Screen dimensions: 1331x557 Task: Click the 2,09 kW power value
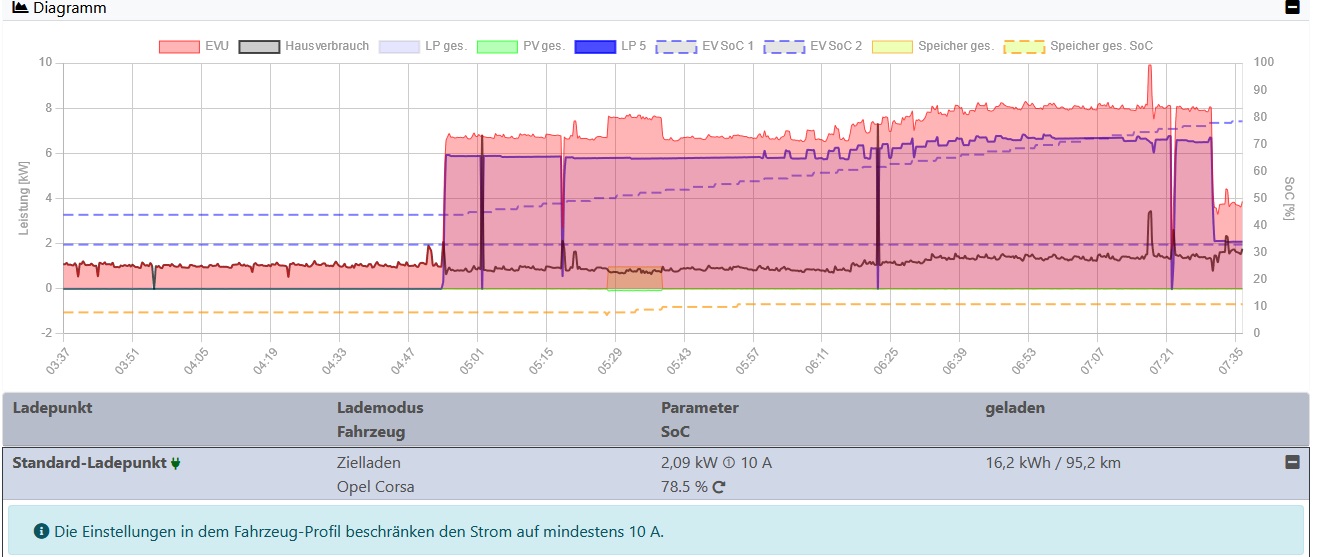689,463
